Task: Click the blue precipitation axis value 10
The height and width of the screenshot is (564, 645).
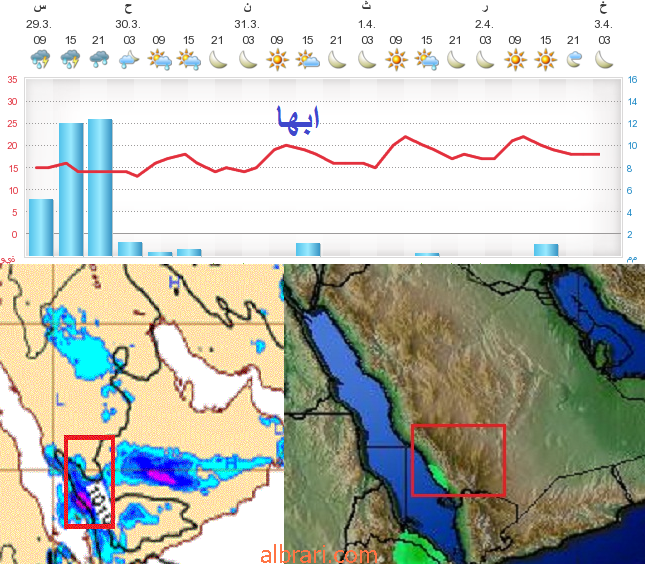Action: coord(632,146)
